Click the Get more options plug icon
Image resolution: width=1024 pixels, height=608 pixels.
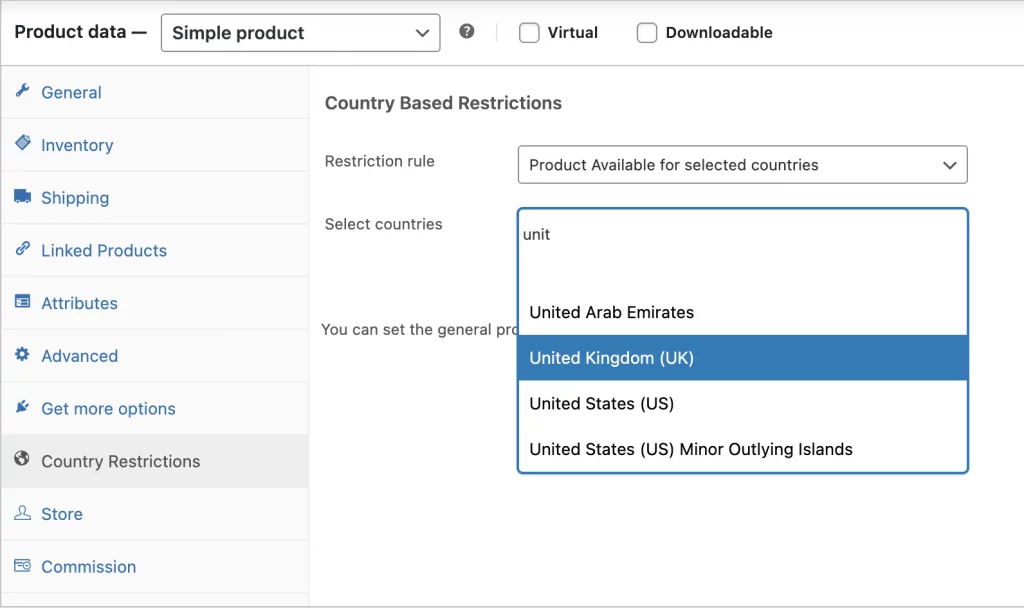pyautogui.click(x=22, y=408)
